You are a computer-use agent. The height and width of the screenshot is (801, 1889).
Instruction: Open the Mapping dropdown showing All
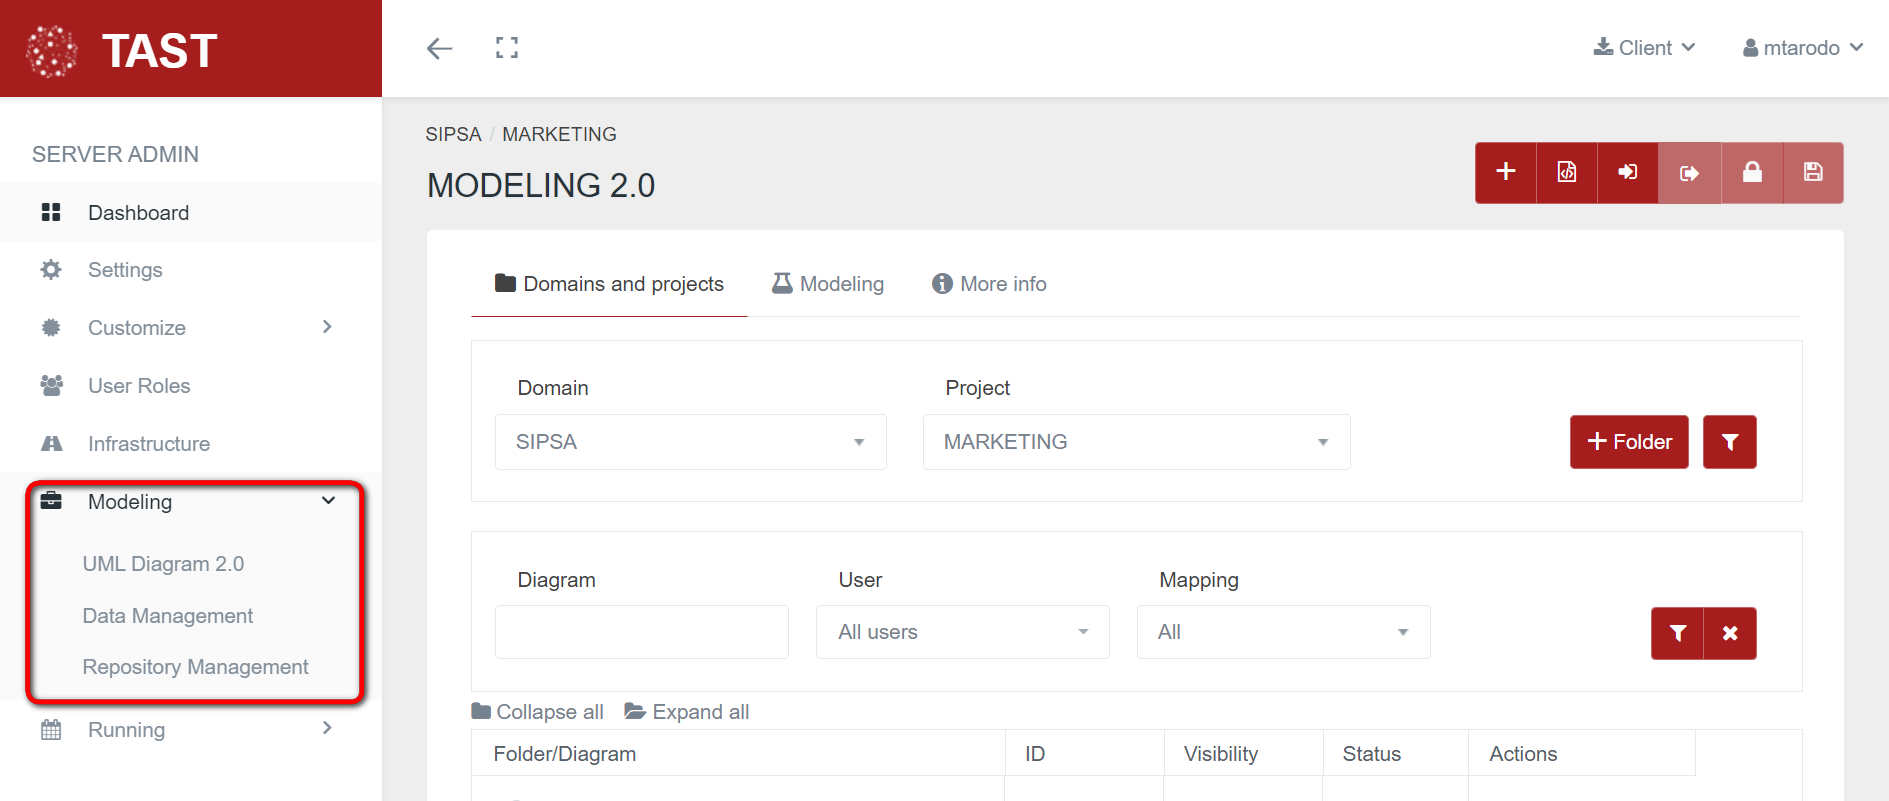tap(1283, 632)
